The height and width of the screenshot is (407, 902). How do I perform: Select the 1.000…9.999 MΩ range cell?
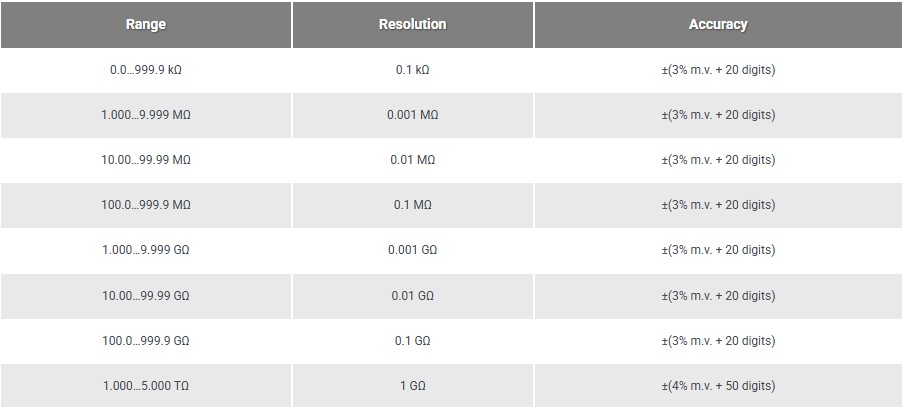point(146,115)
